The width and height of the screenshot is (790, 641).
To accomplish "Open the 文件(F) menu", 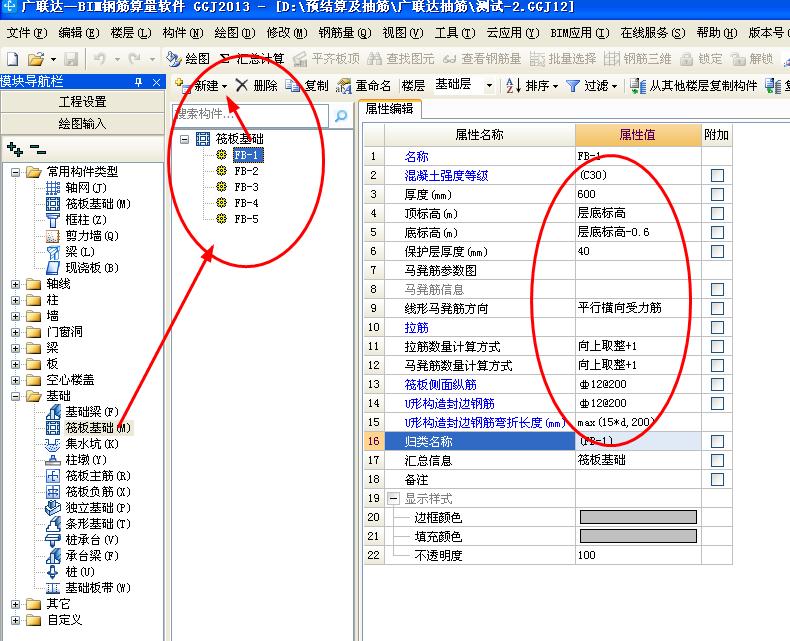I will point(27,33).
